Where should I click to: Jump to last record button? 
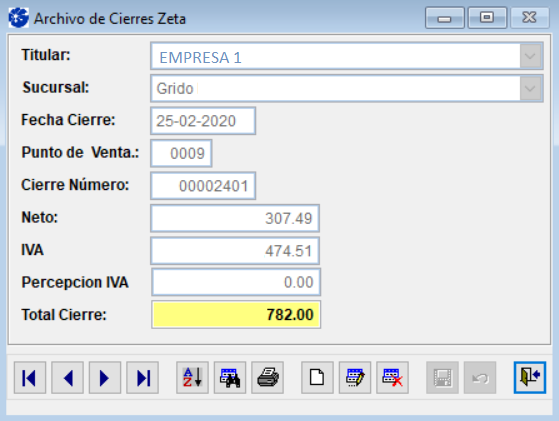(143, 378)
